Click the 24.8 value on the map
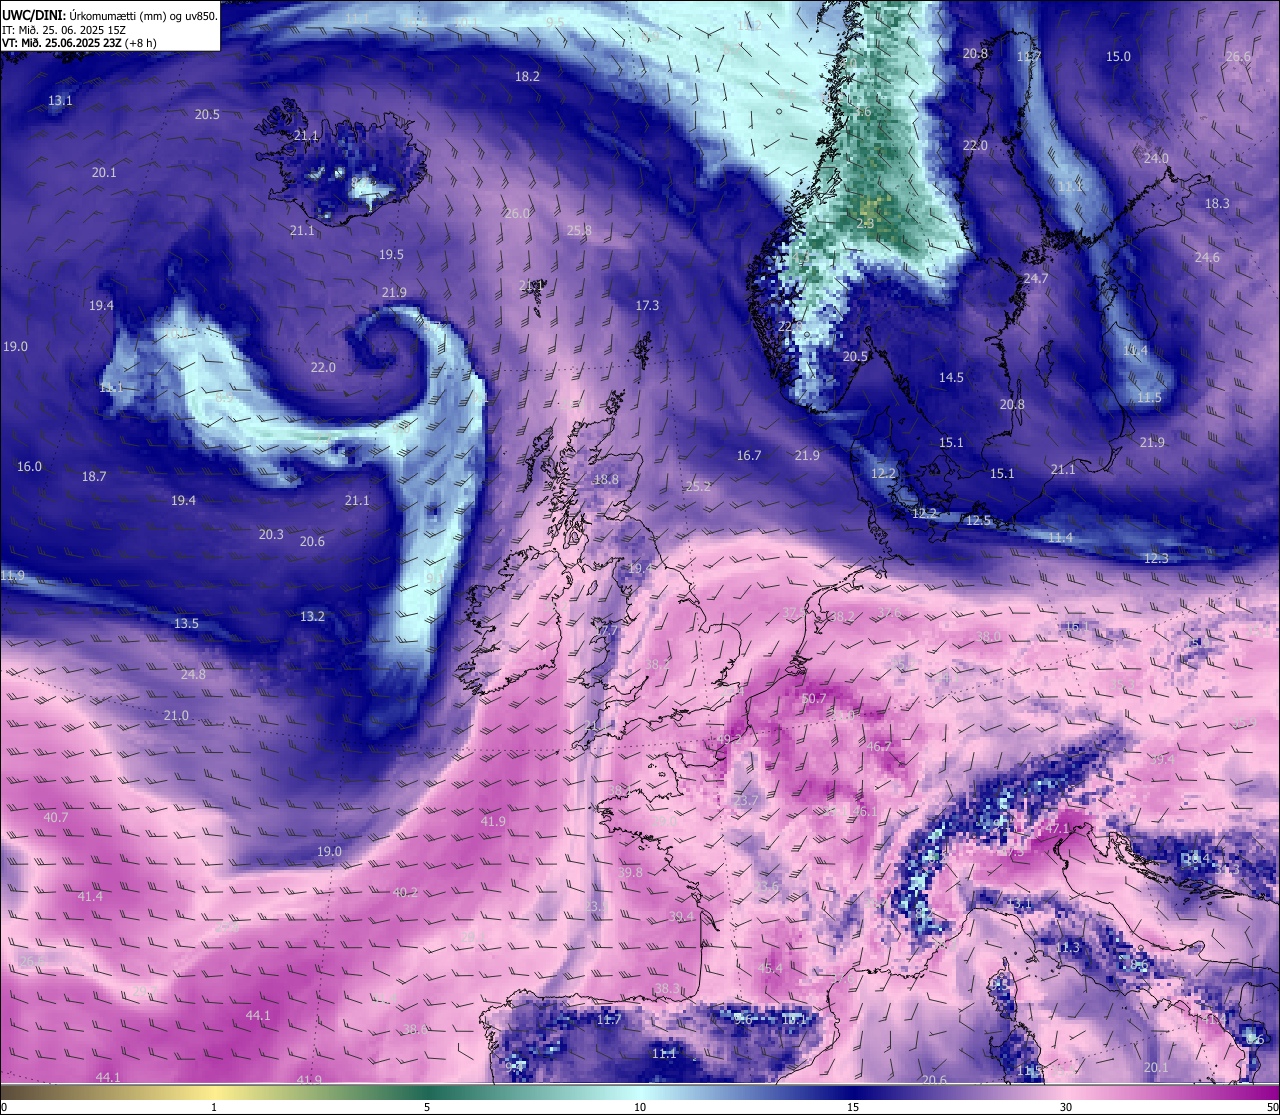Screen dimensions: 1280x1115 click(193, 675)
